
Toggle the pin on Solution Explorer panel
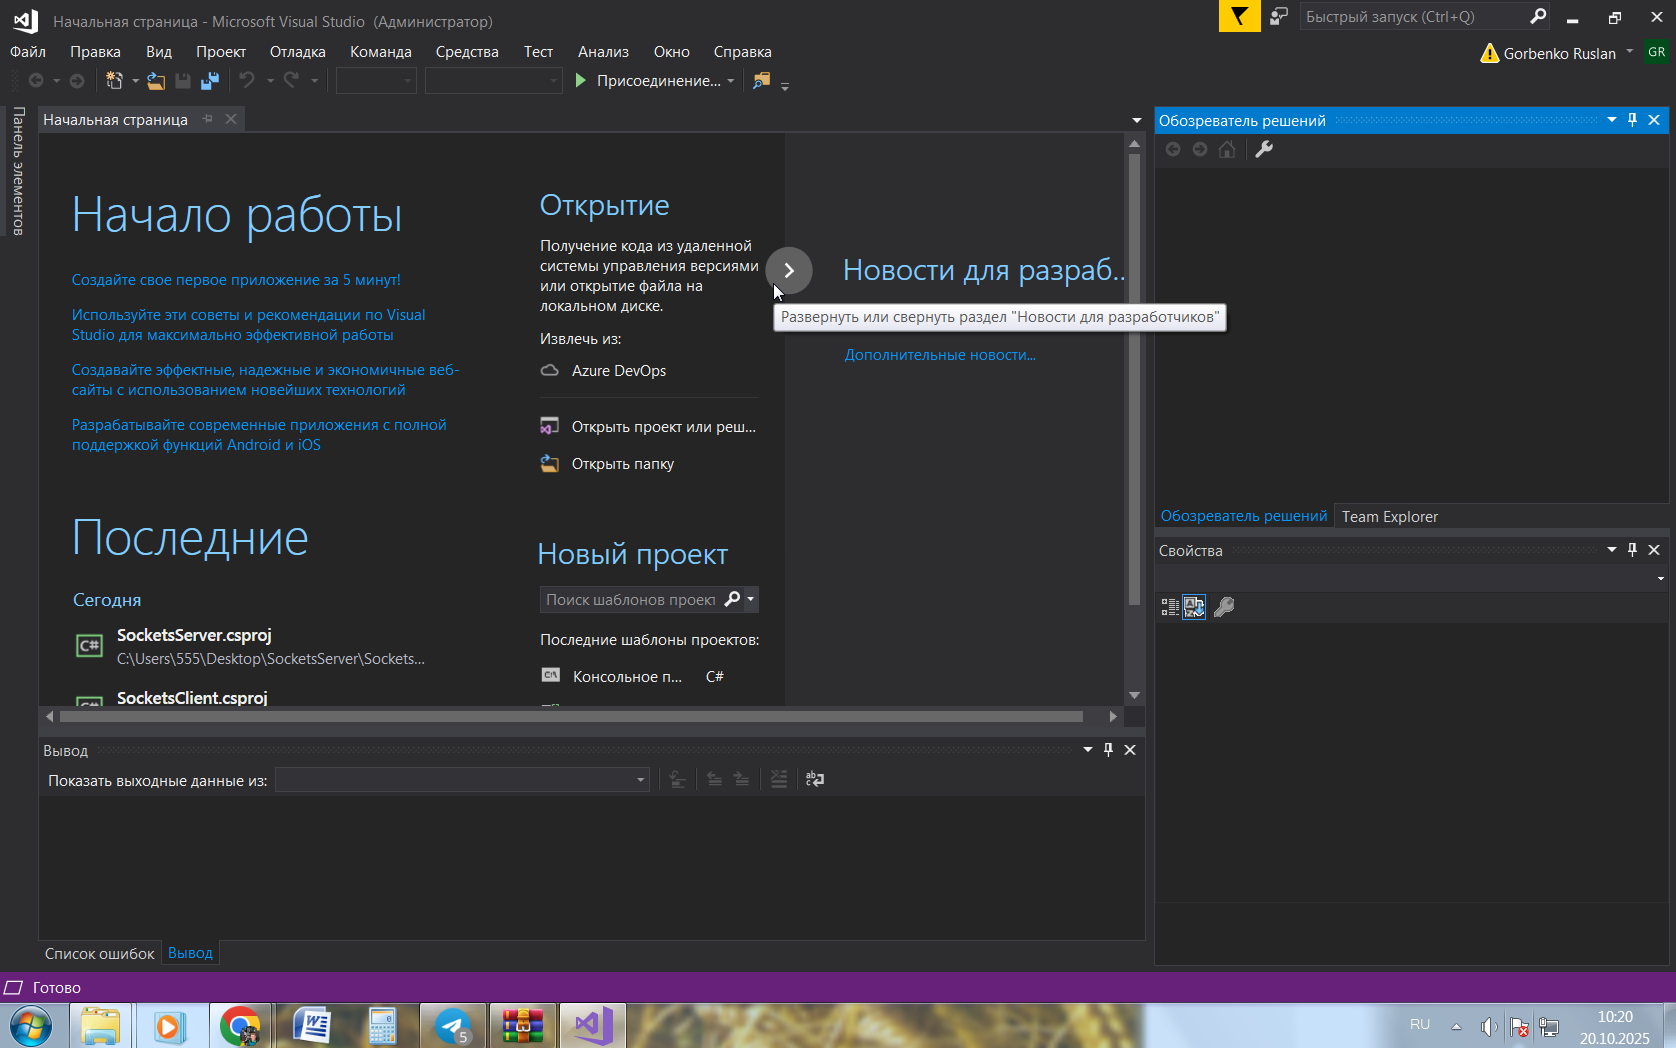[x=1632, y=120]
